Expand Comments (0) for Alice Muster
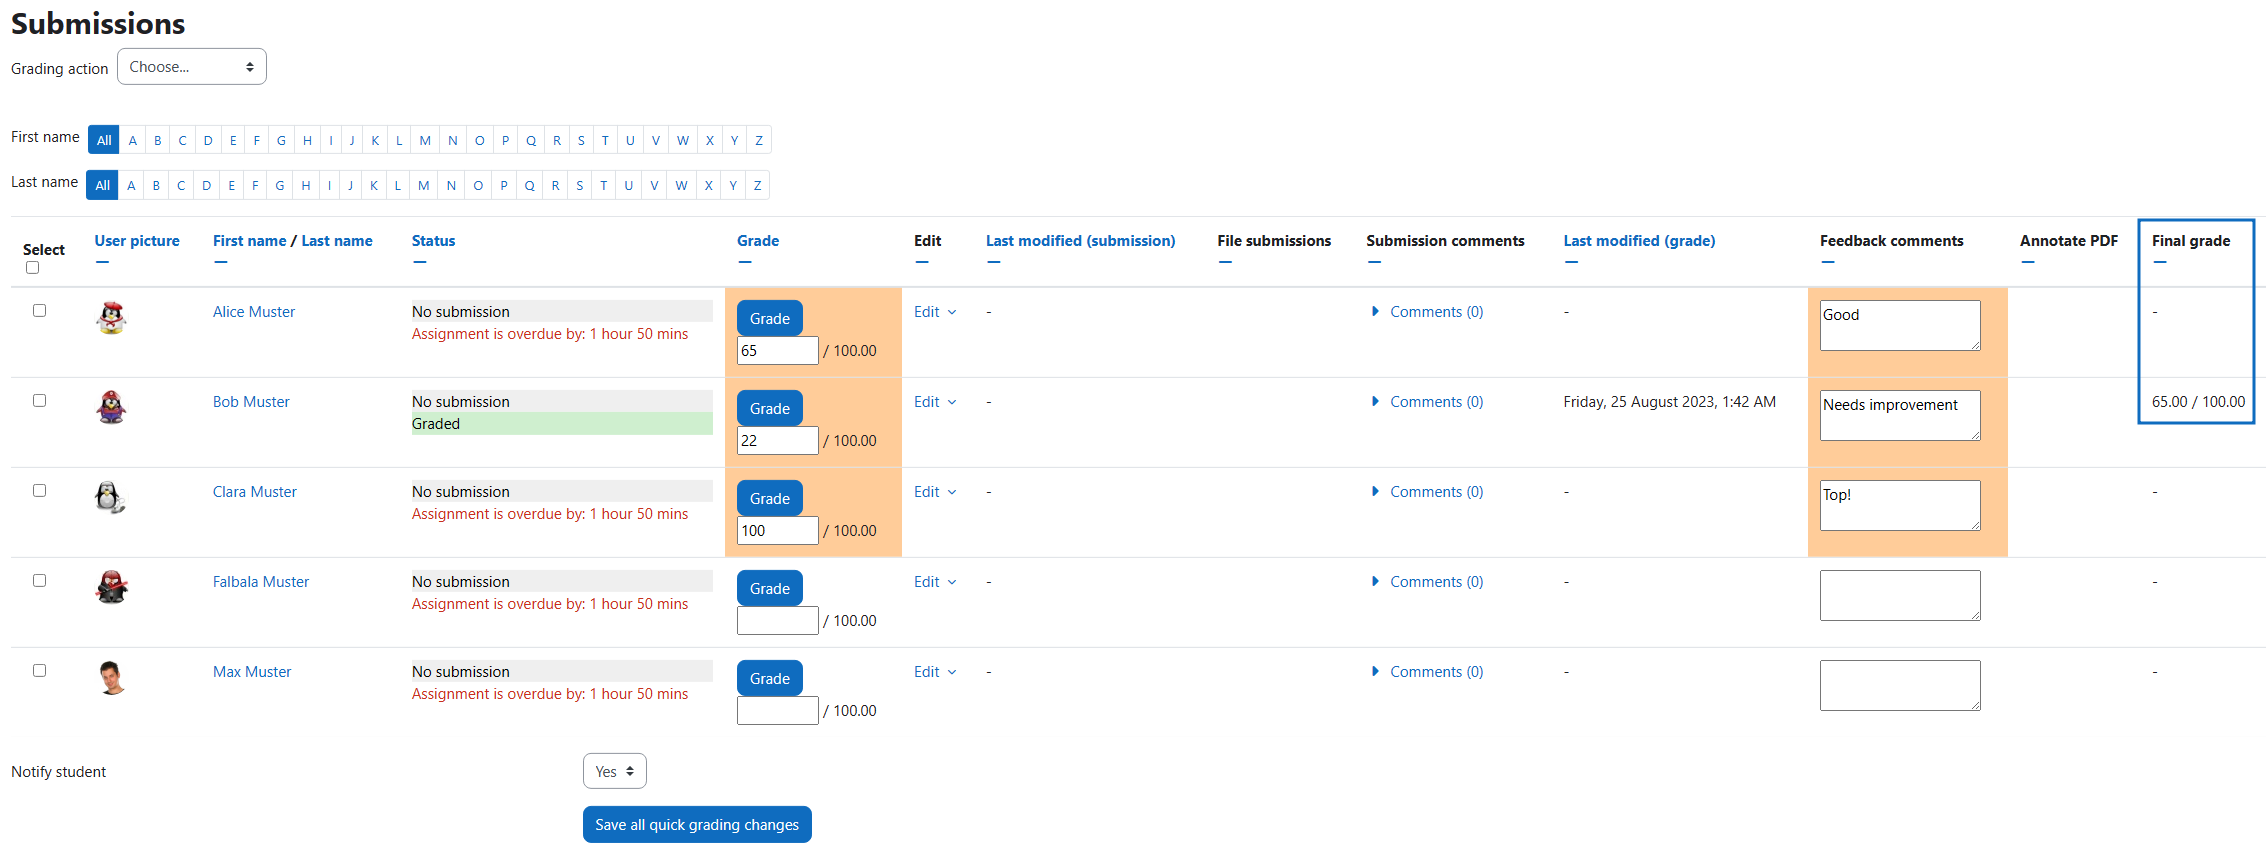 1427,312
